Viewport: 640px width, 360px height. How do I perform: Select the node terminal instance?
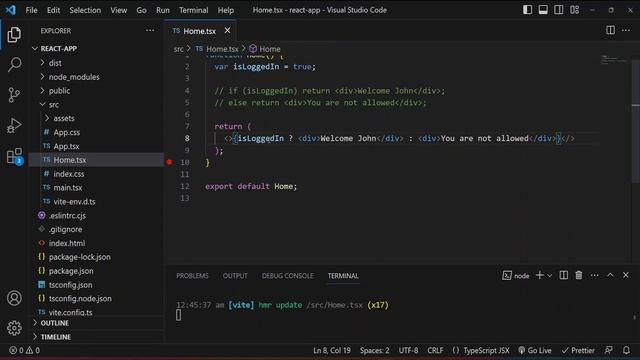tap(516, 276)
